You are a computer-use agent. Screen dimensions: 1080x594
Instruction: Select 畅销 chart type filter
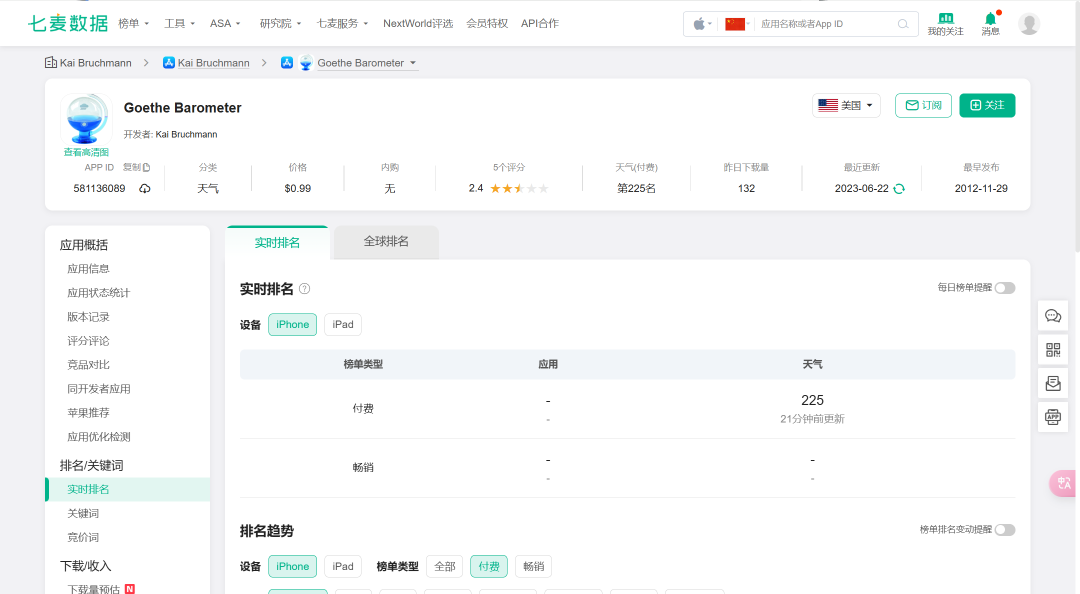[534, 566]
